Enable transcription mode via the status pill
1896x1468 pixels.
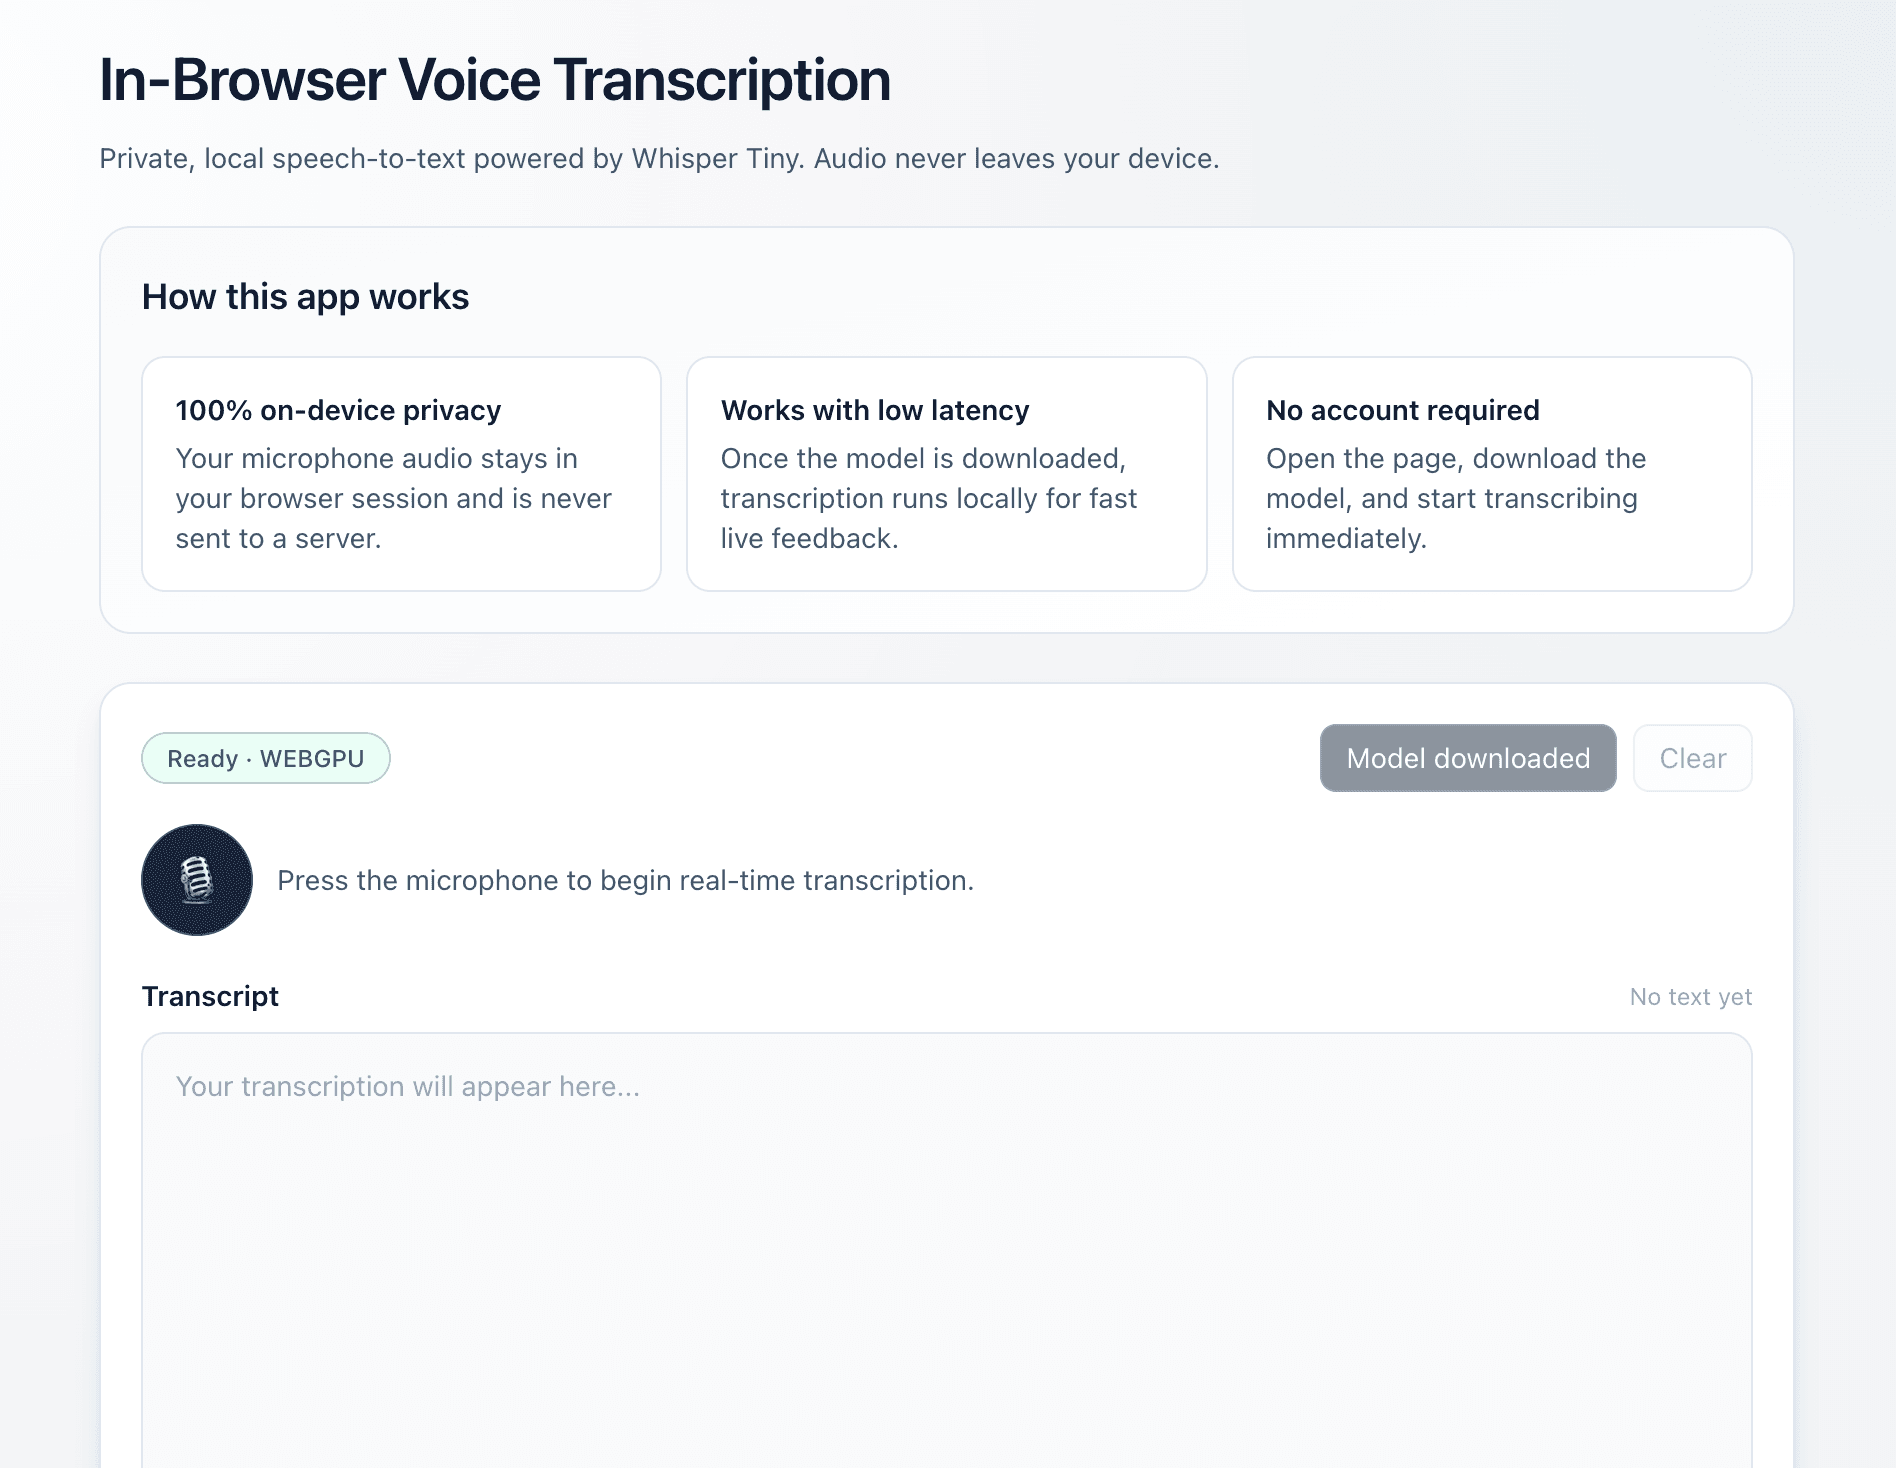coord(265,758)
